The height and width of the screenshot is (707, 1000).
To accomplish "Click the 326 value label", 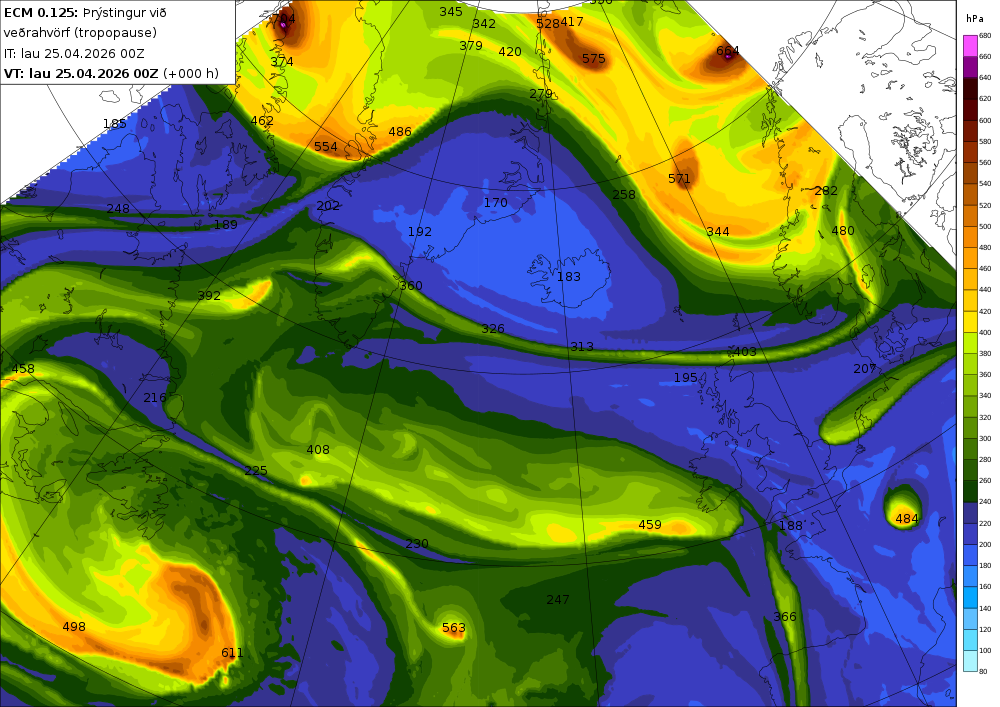I will [x=493, y=329].
